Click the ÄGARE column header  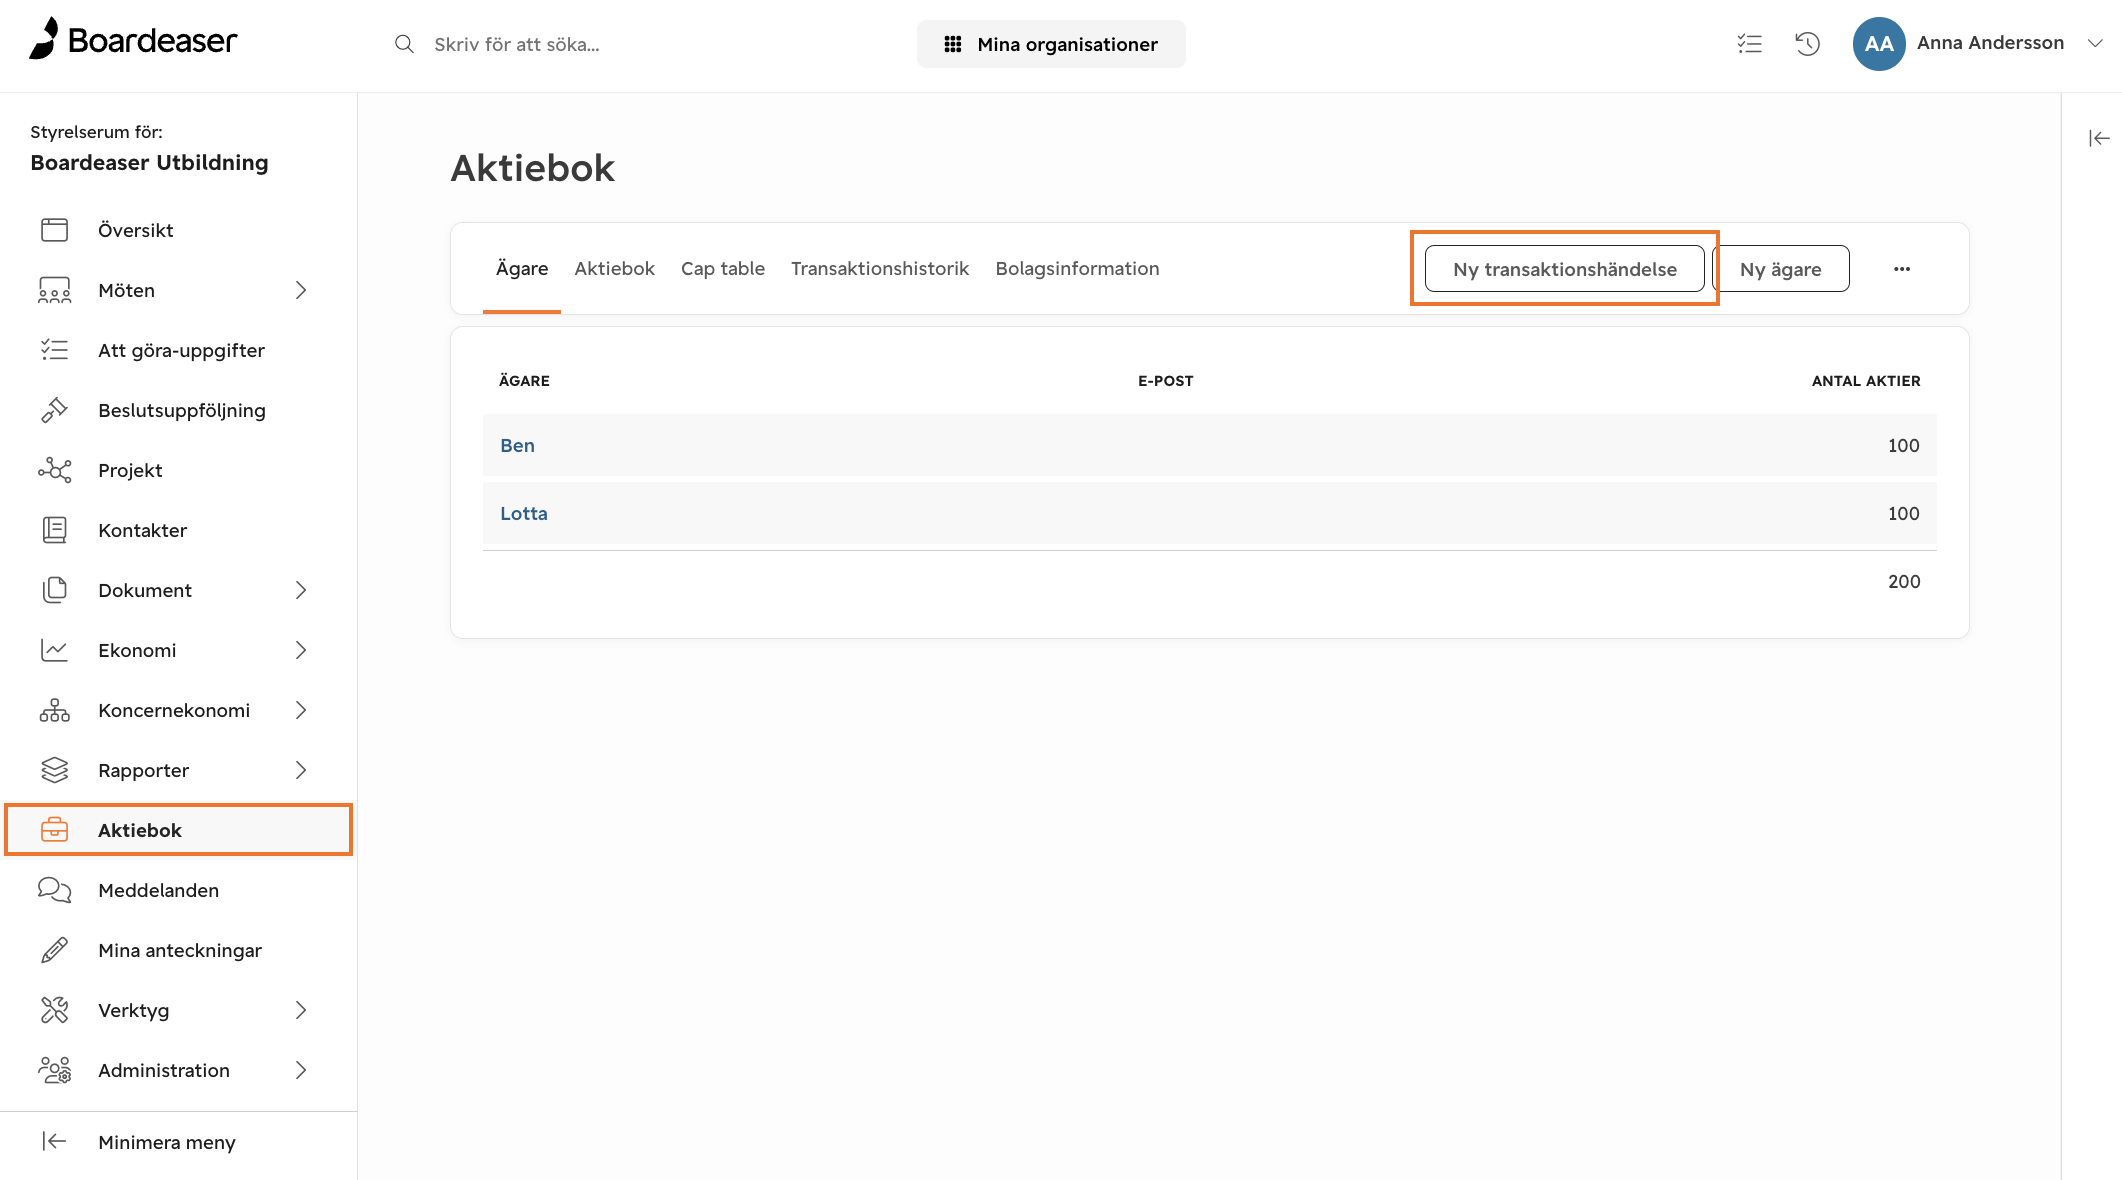524,380
